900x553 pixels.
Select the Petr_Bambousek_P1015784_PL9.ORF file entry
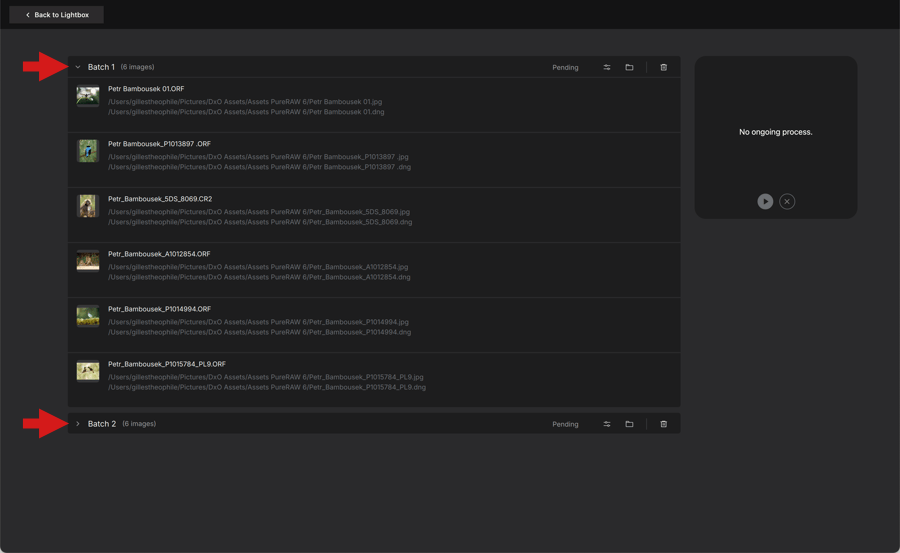(374, 380)
